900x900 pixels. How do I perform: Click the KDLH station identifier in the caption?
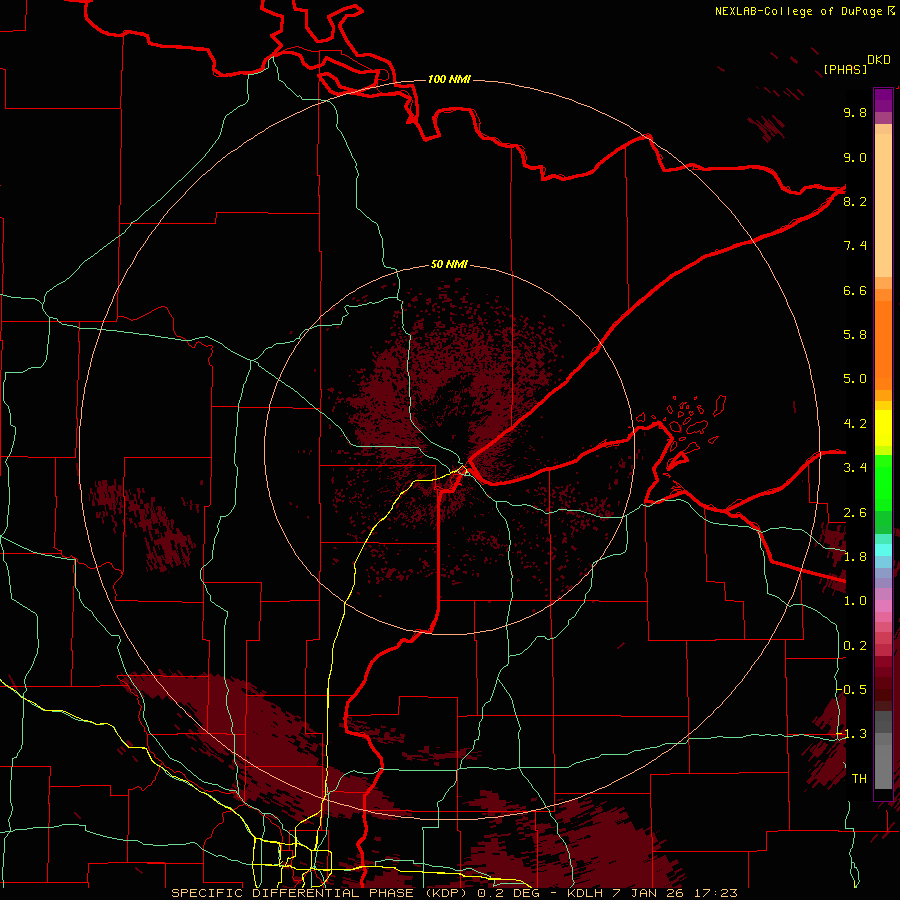point(585,893)
